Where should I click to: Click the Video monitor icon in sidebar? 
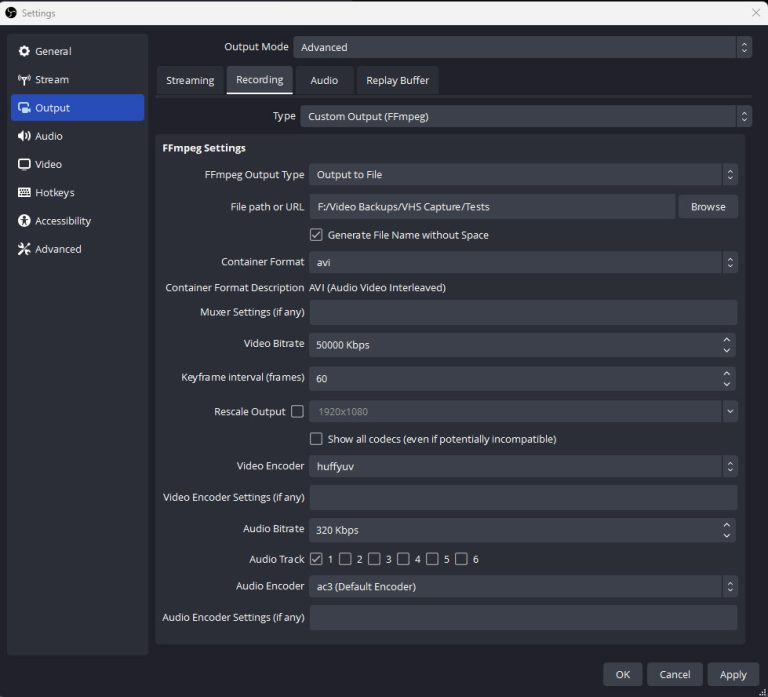pos(24,164)
